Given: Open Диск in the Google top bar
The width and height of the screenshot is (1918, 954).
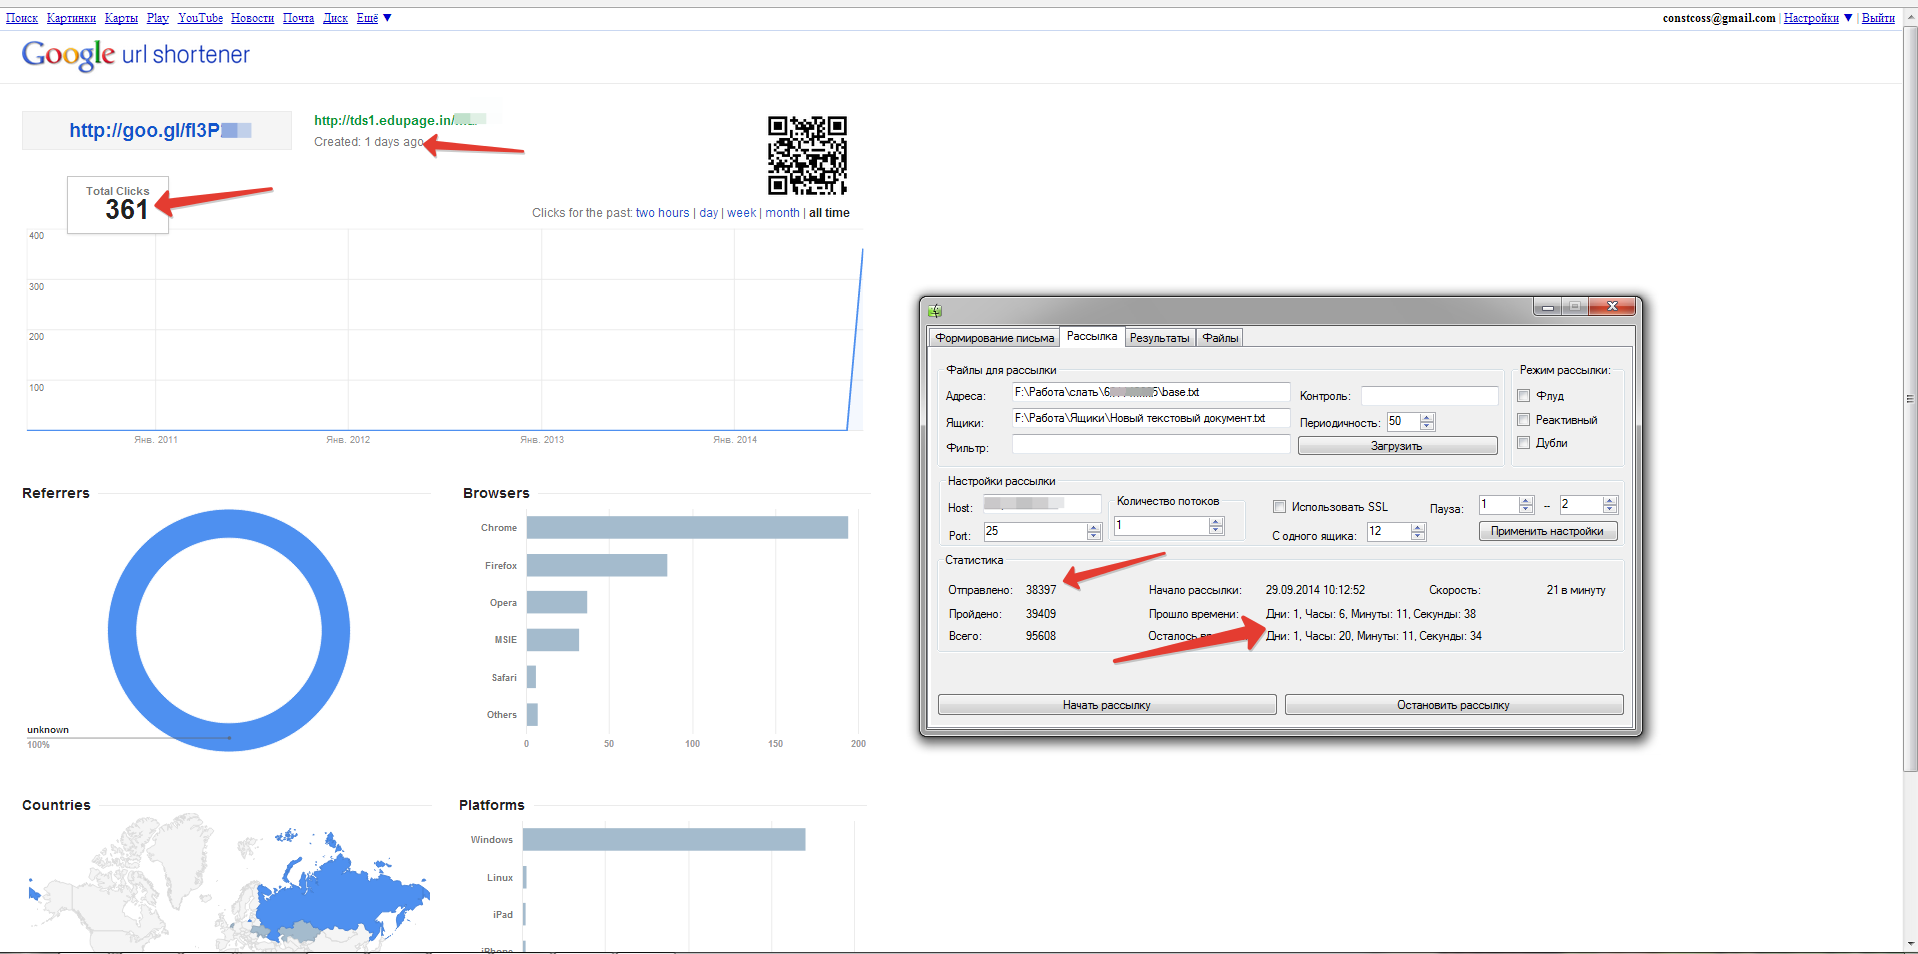Looking at the screenshot, I should coord(335,18).
